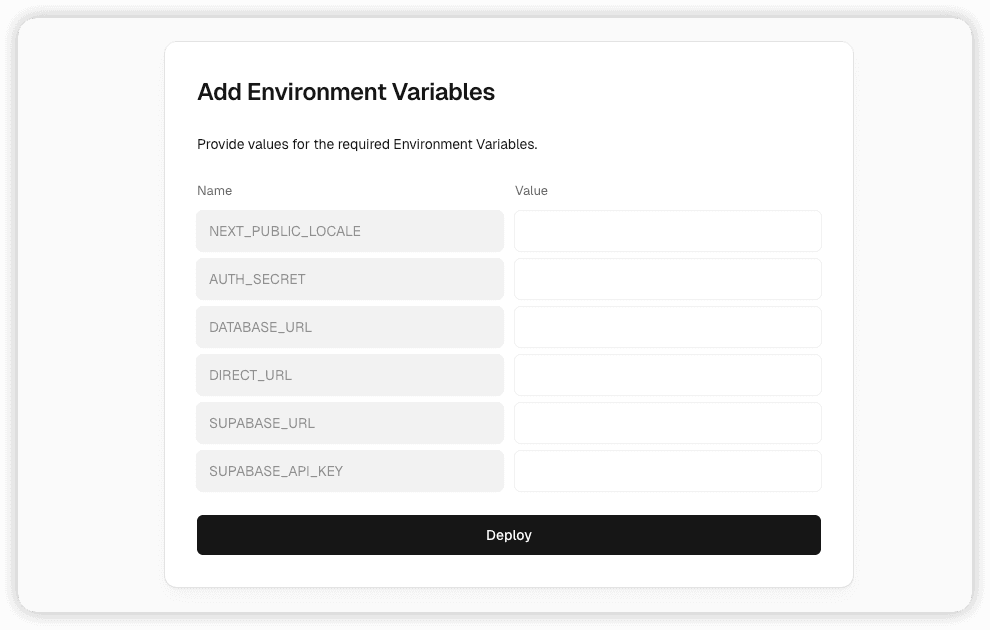990x630 pixels.
Task: Focus the NEXT_PUBLIC_LOCALE value input
Action: (667, 231)
